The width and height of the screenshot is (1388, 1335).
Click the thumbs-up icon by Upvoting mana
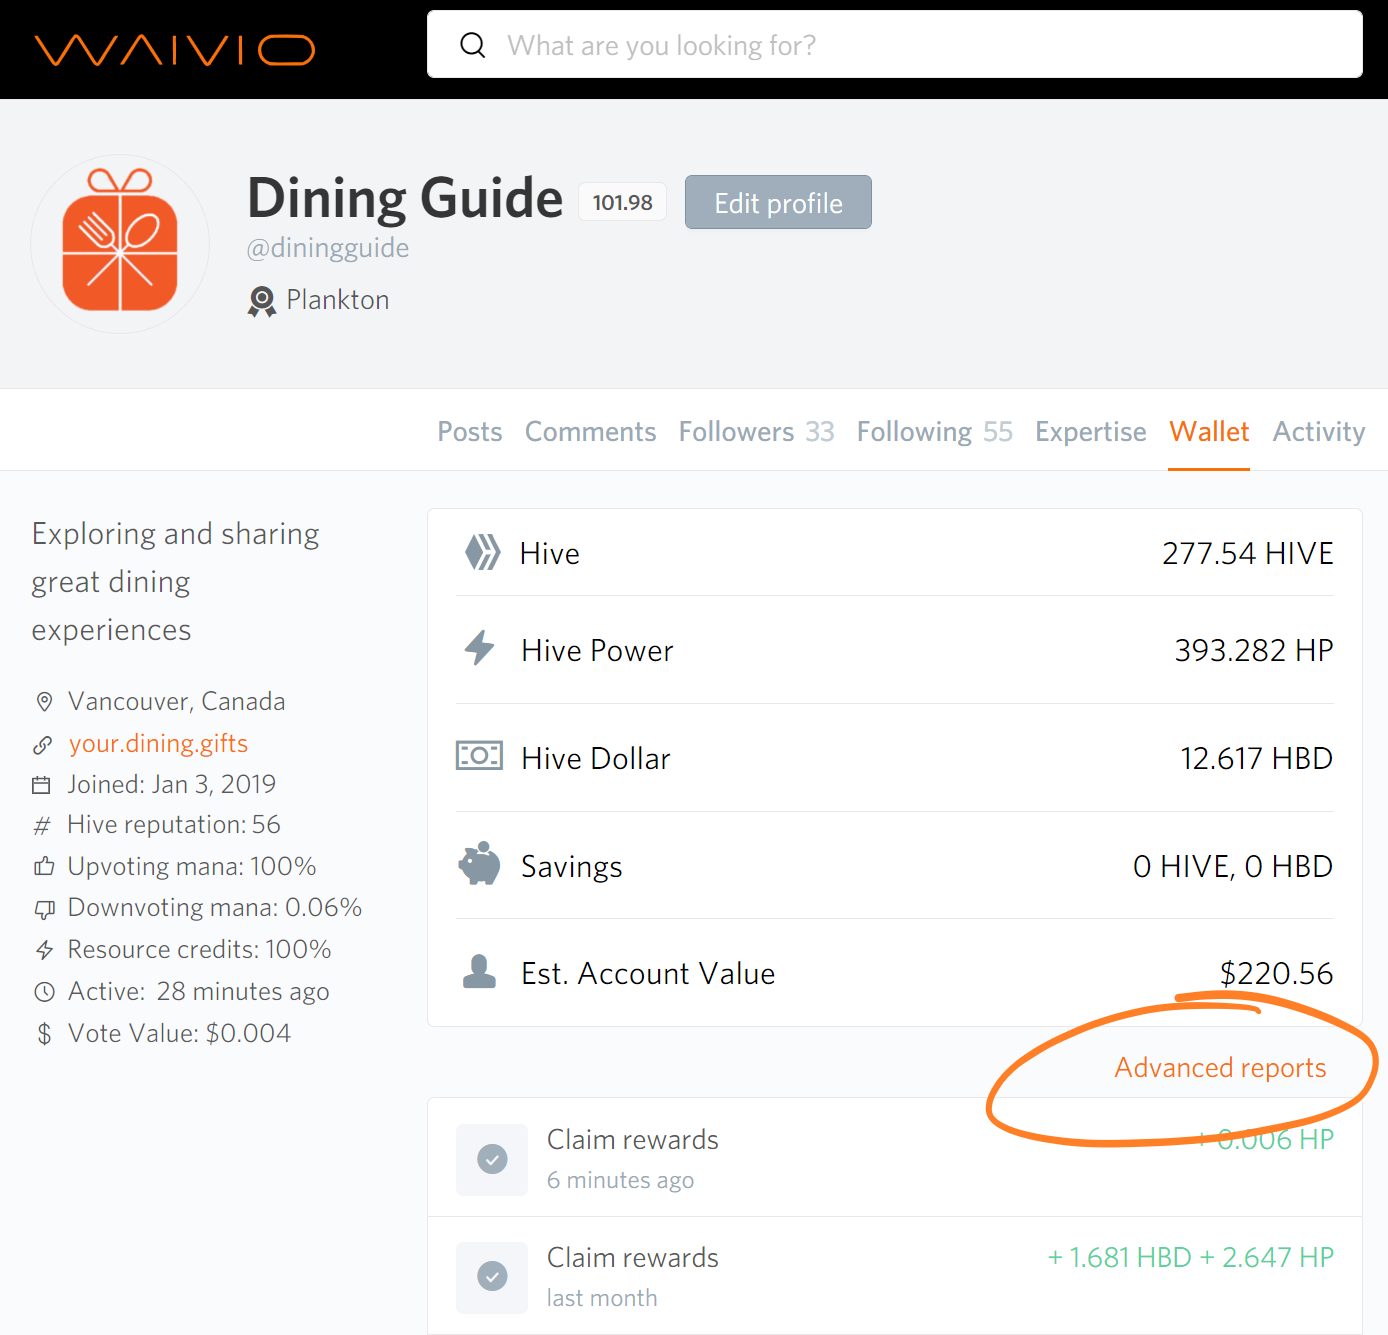pos(44,866)
